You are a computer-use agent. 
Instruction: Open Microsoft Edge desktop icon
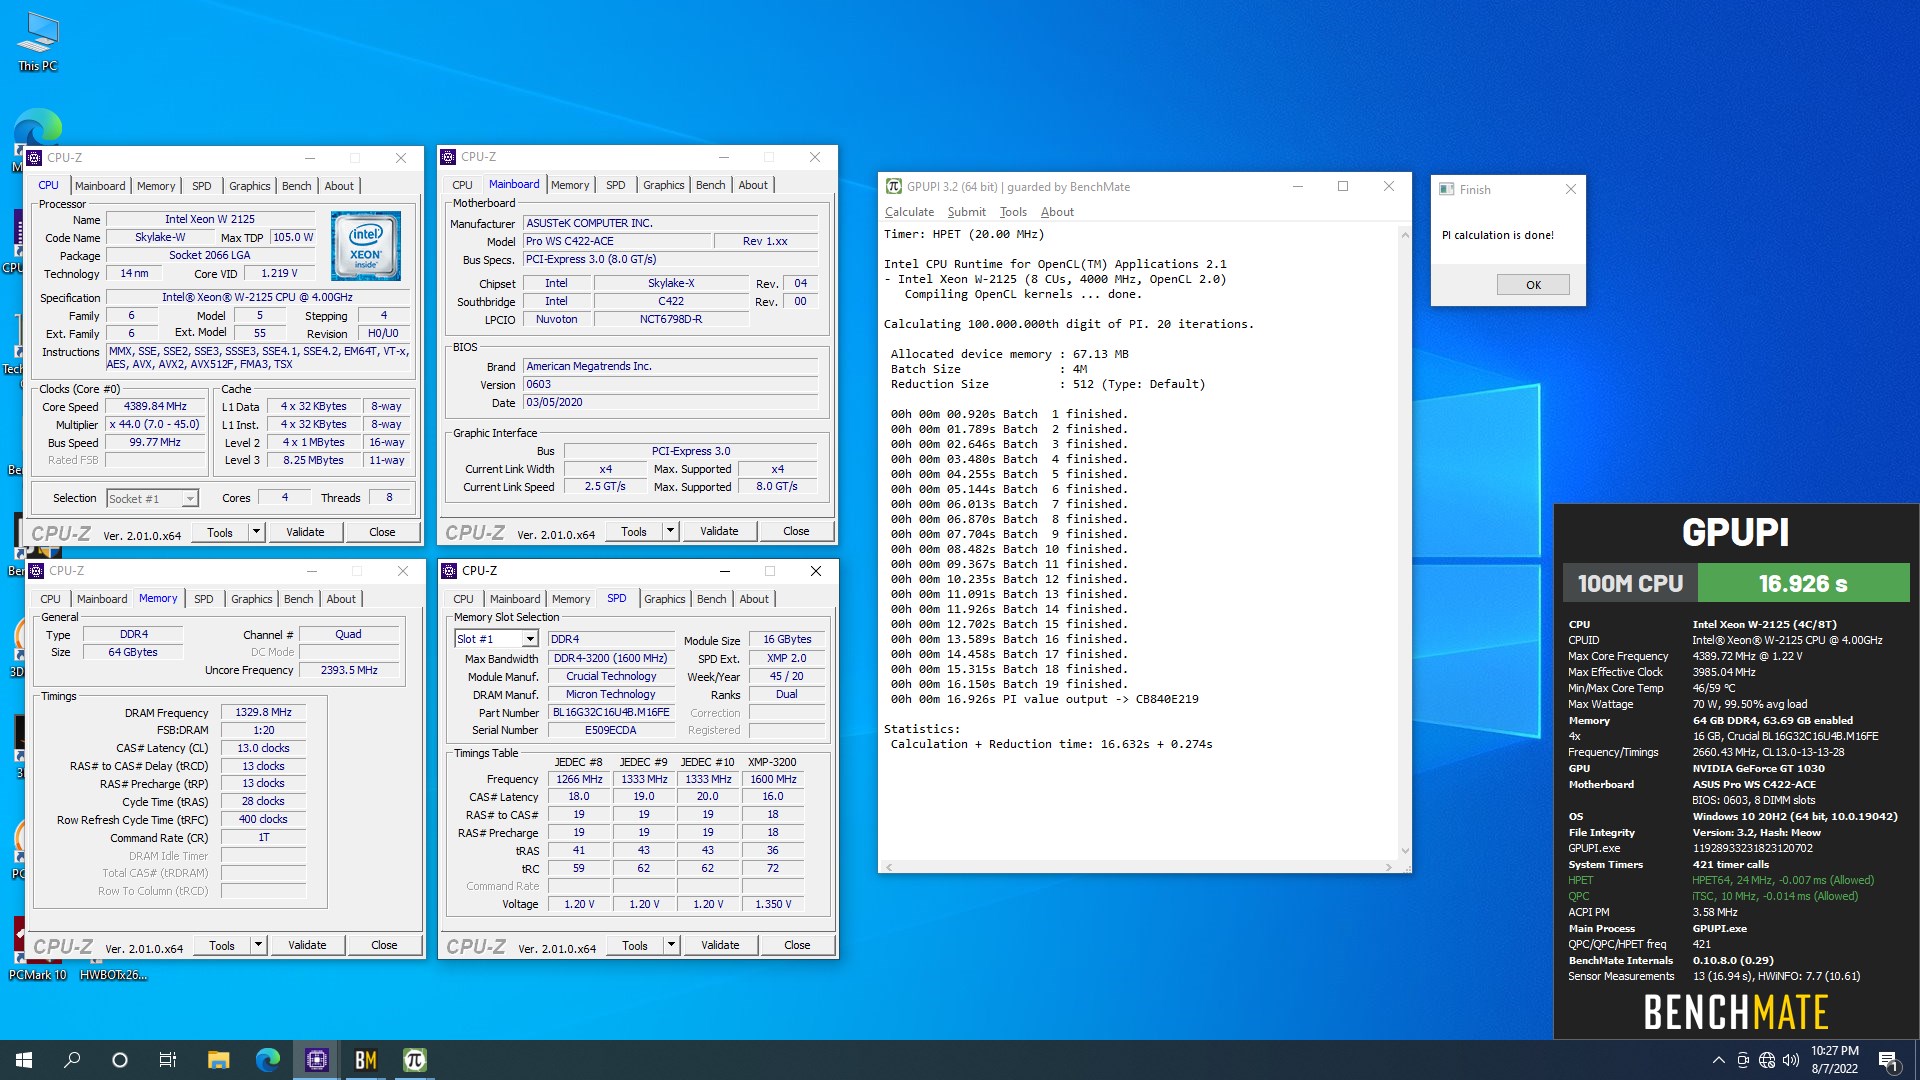coord(38,130)
